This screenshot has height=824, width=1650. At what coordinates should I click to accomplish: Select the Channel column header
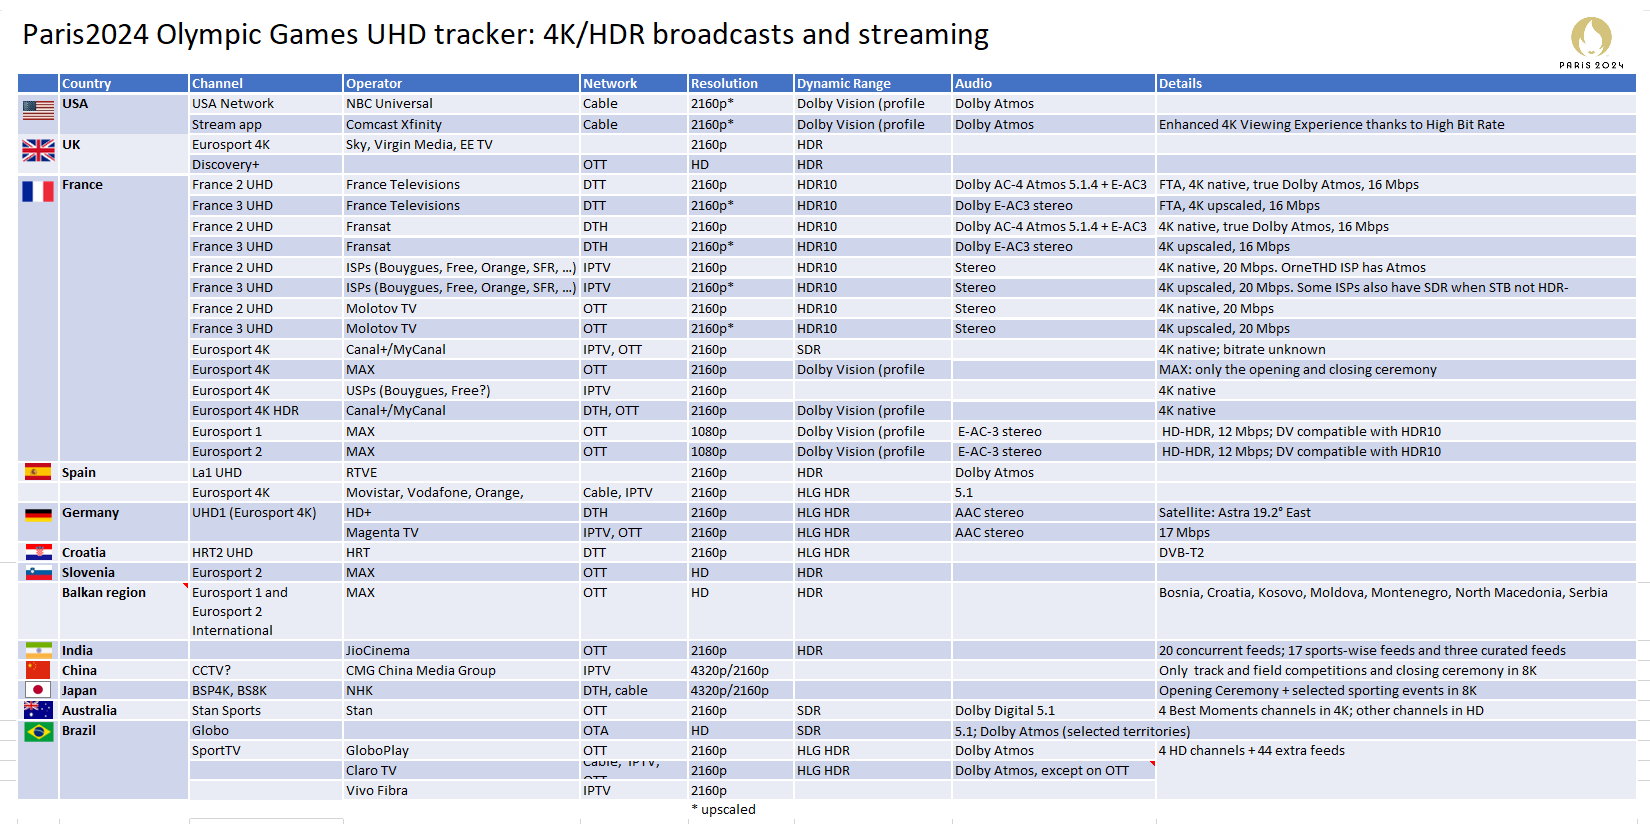pos(266,84)
